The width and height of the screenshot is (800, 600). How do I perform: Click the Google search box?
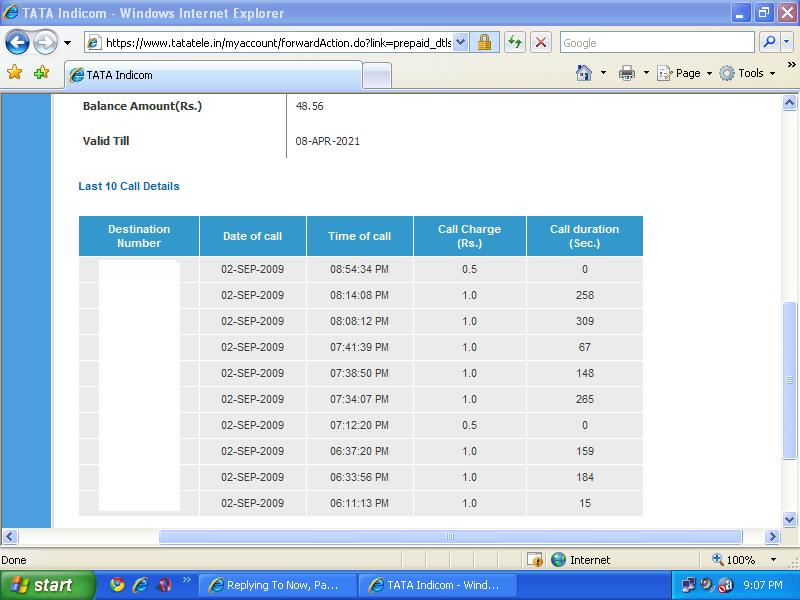point(657,43)
